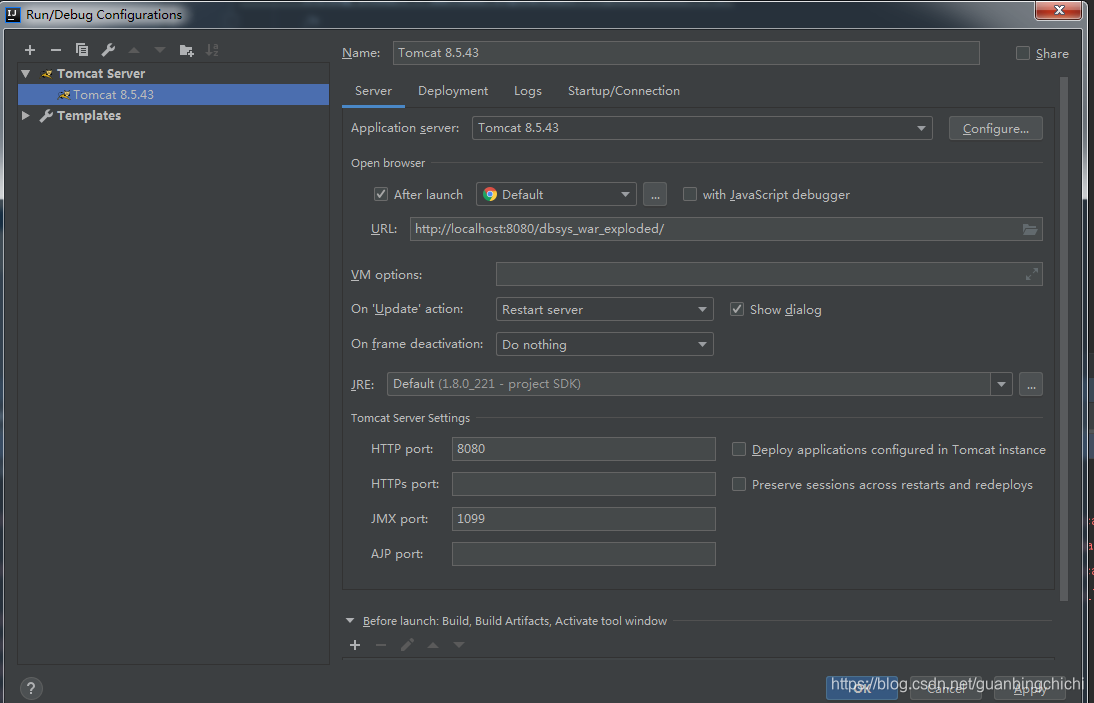Image resolution: width=1094 pixels, height=703 pixels.
Task: Move configuration down with toolbar arrow
Action: [x=160, y=50]
